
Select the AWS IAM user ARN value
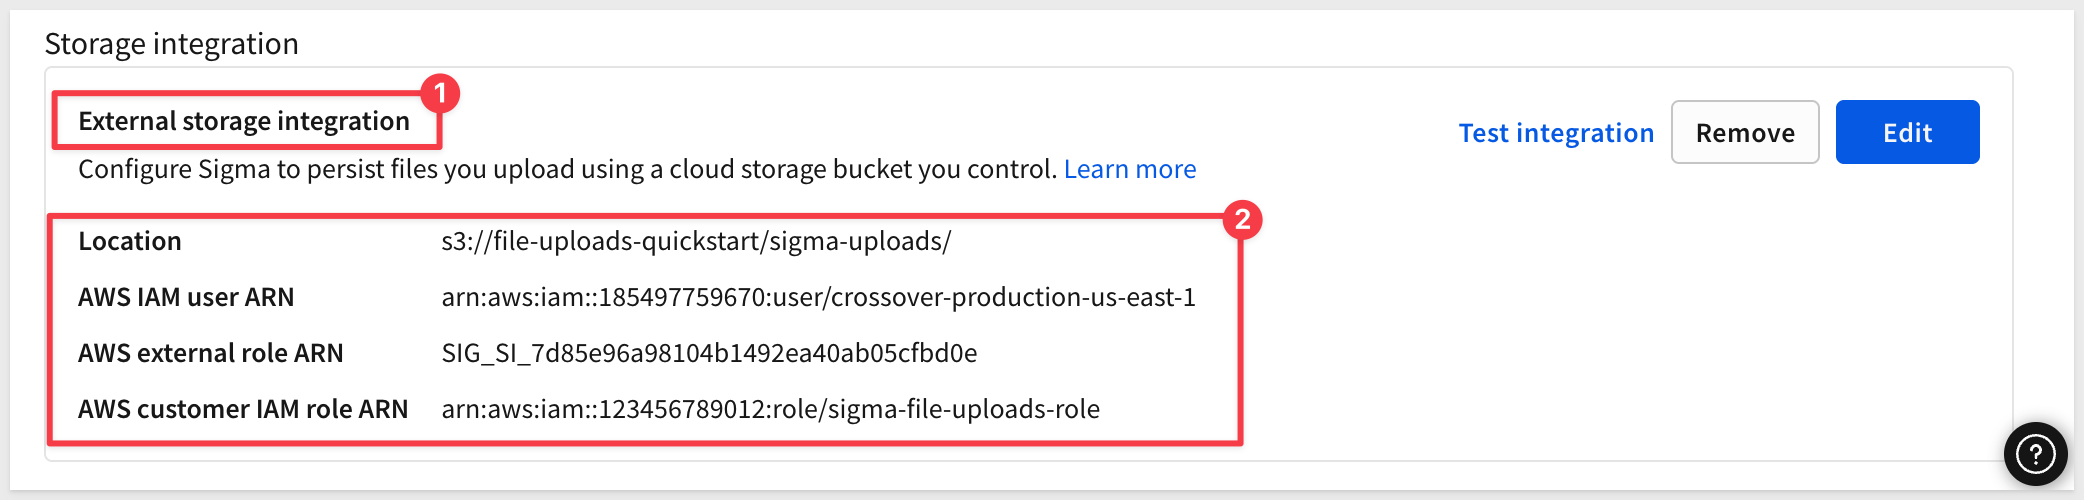(x=818, y=297)
